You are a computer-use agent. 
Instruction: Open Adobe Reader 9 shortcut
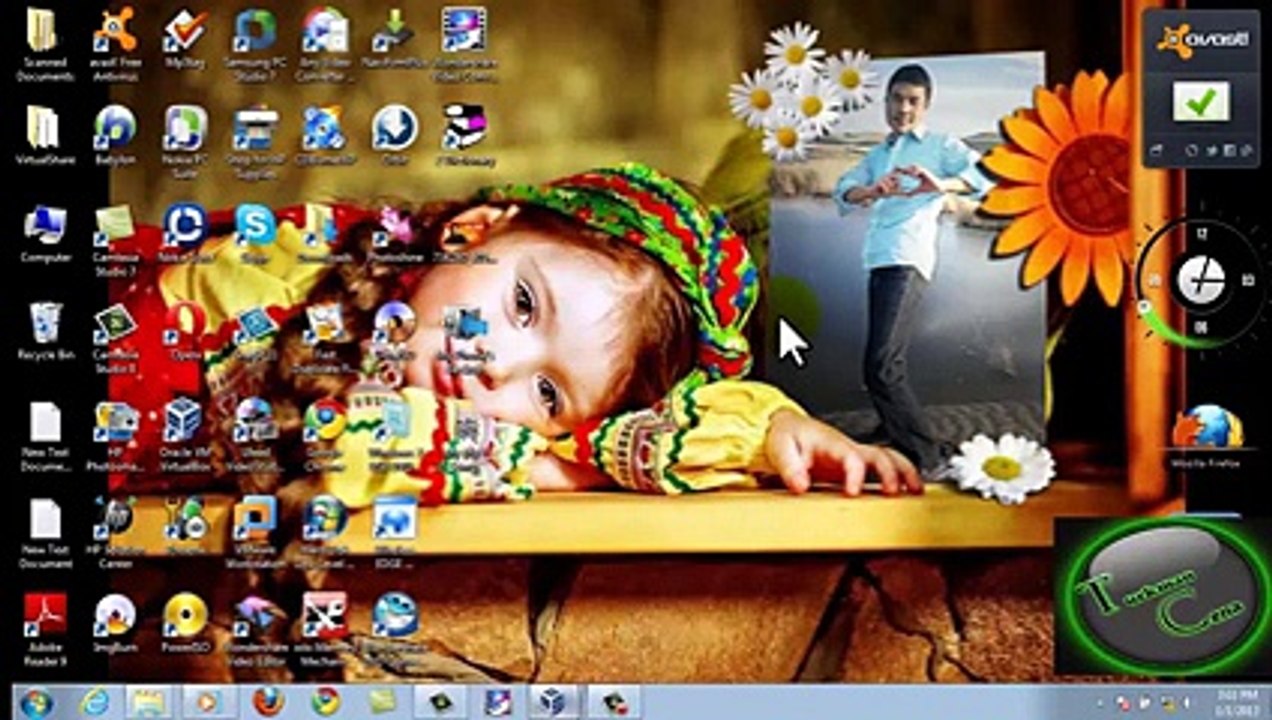coord(45,630)
